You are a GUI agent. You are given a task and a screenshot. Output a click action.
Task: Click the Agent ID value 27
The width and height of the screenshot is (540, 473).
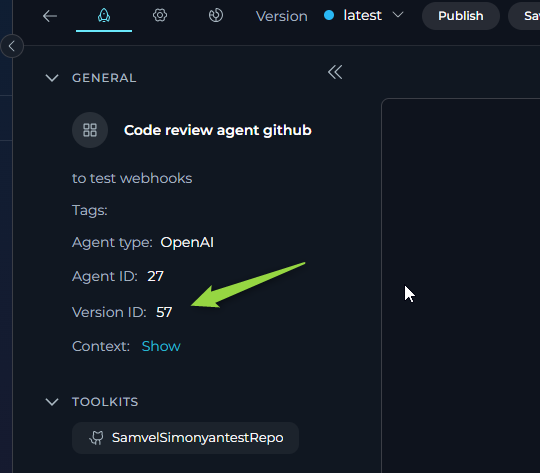[x=155, y=276]
